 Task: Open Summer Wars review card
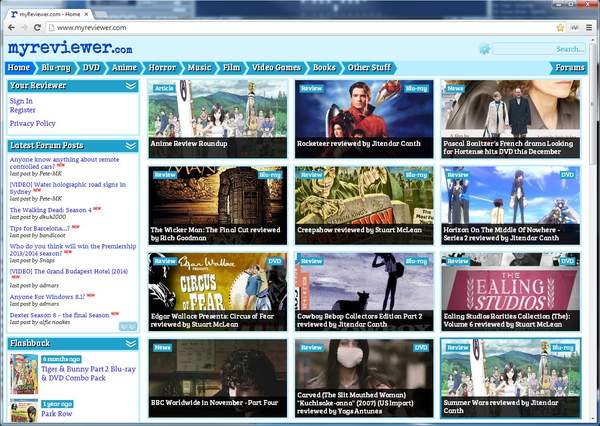[x=511, y=378]
